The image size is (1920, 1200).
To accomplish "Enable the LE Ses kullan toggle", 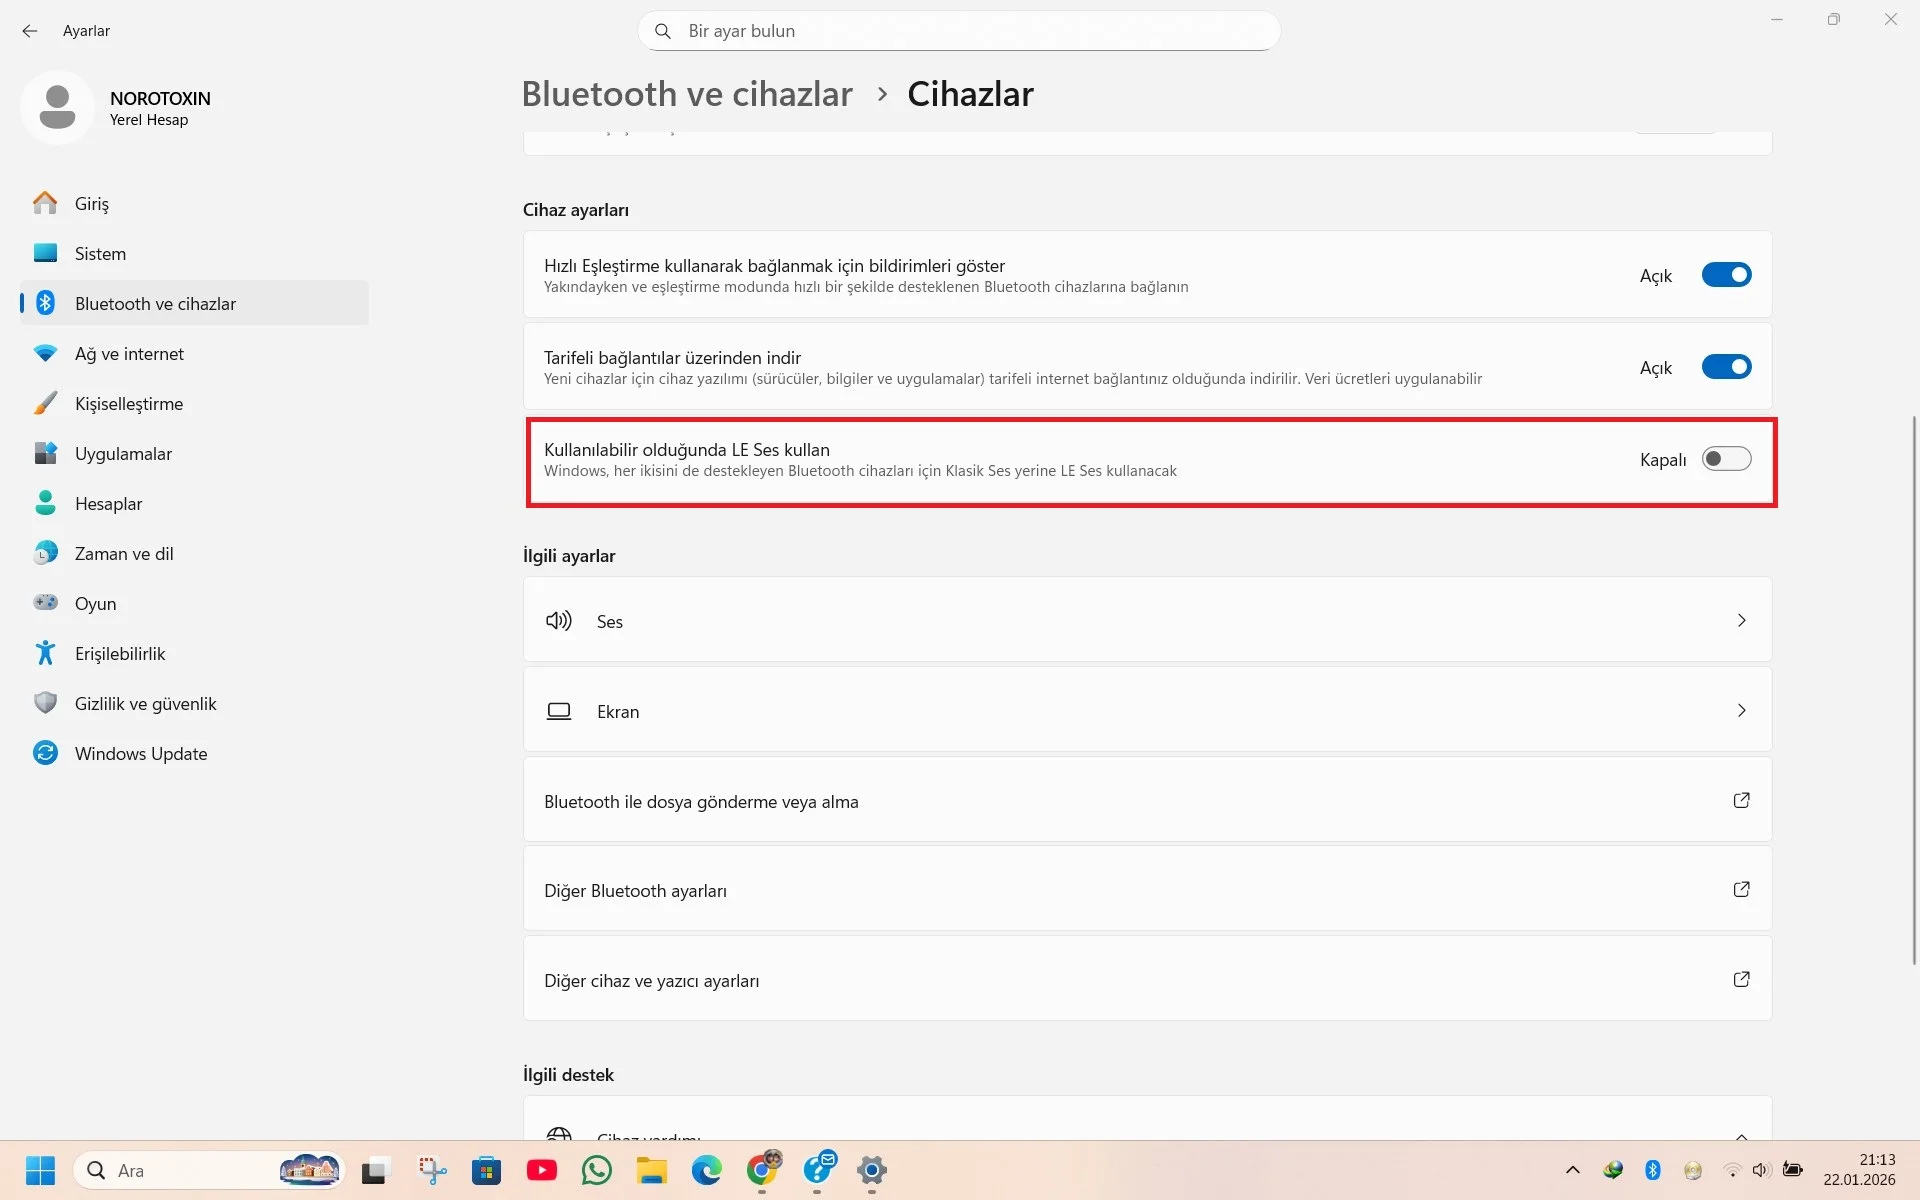I will point(1726,459).
